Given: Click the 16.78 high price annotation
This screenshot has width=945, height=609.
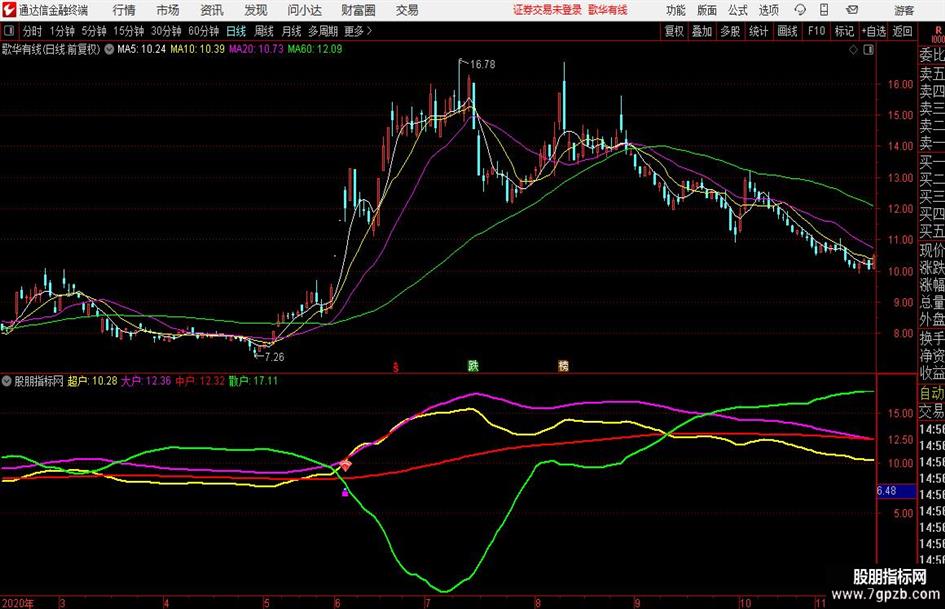Looking at the screenshot, I should tap(482, 65).
